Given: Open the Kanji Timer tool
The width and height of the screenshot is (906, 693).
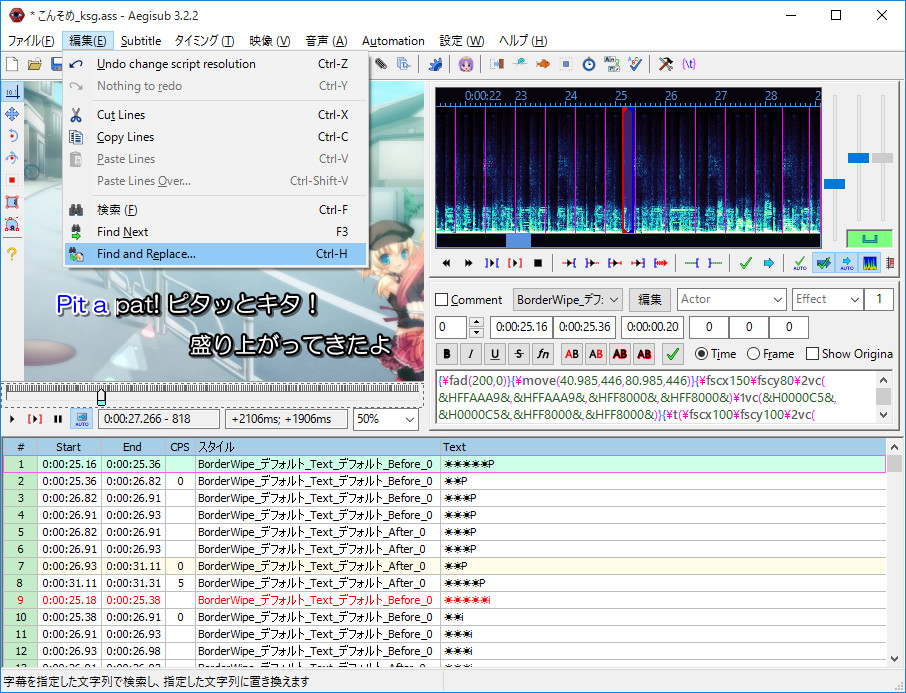Looking at the screenshot, I should click(x=612, y=64).
